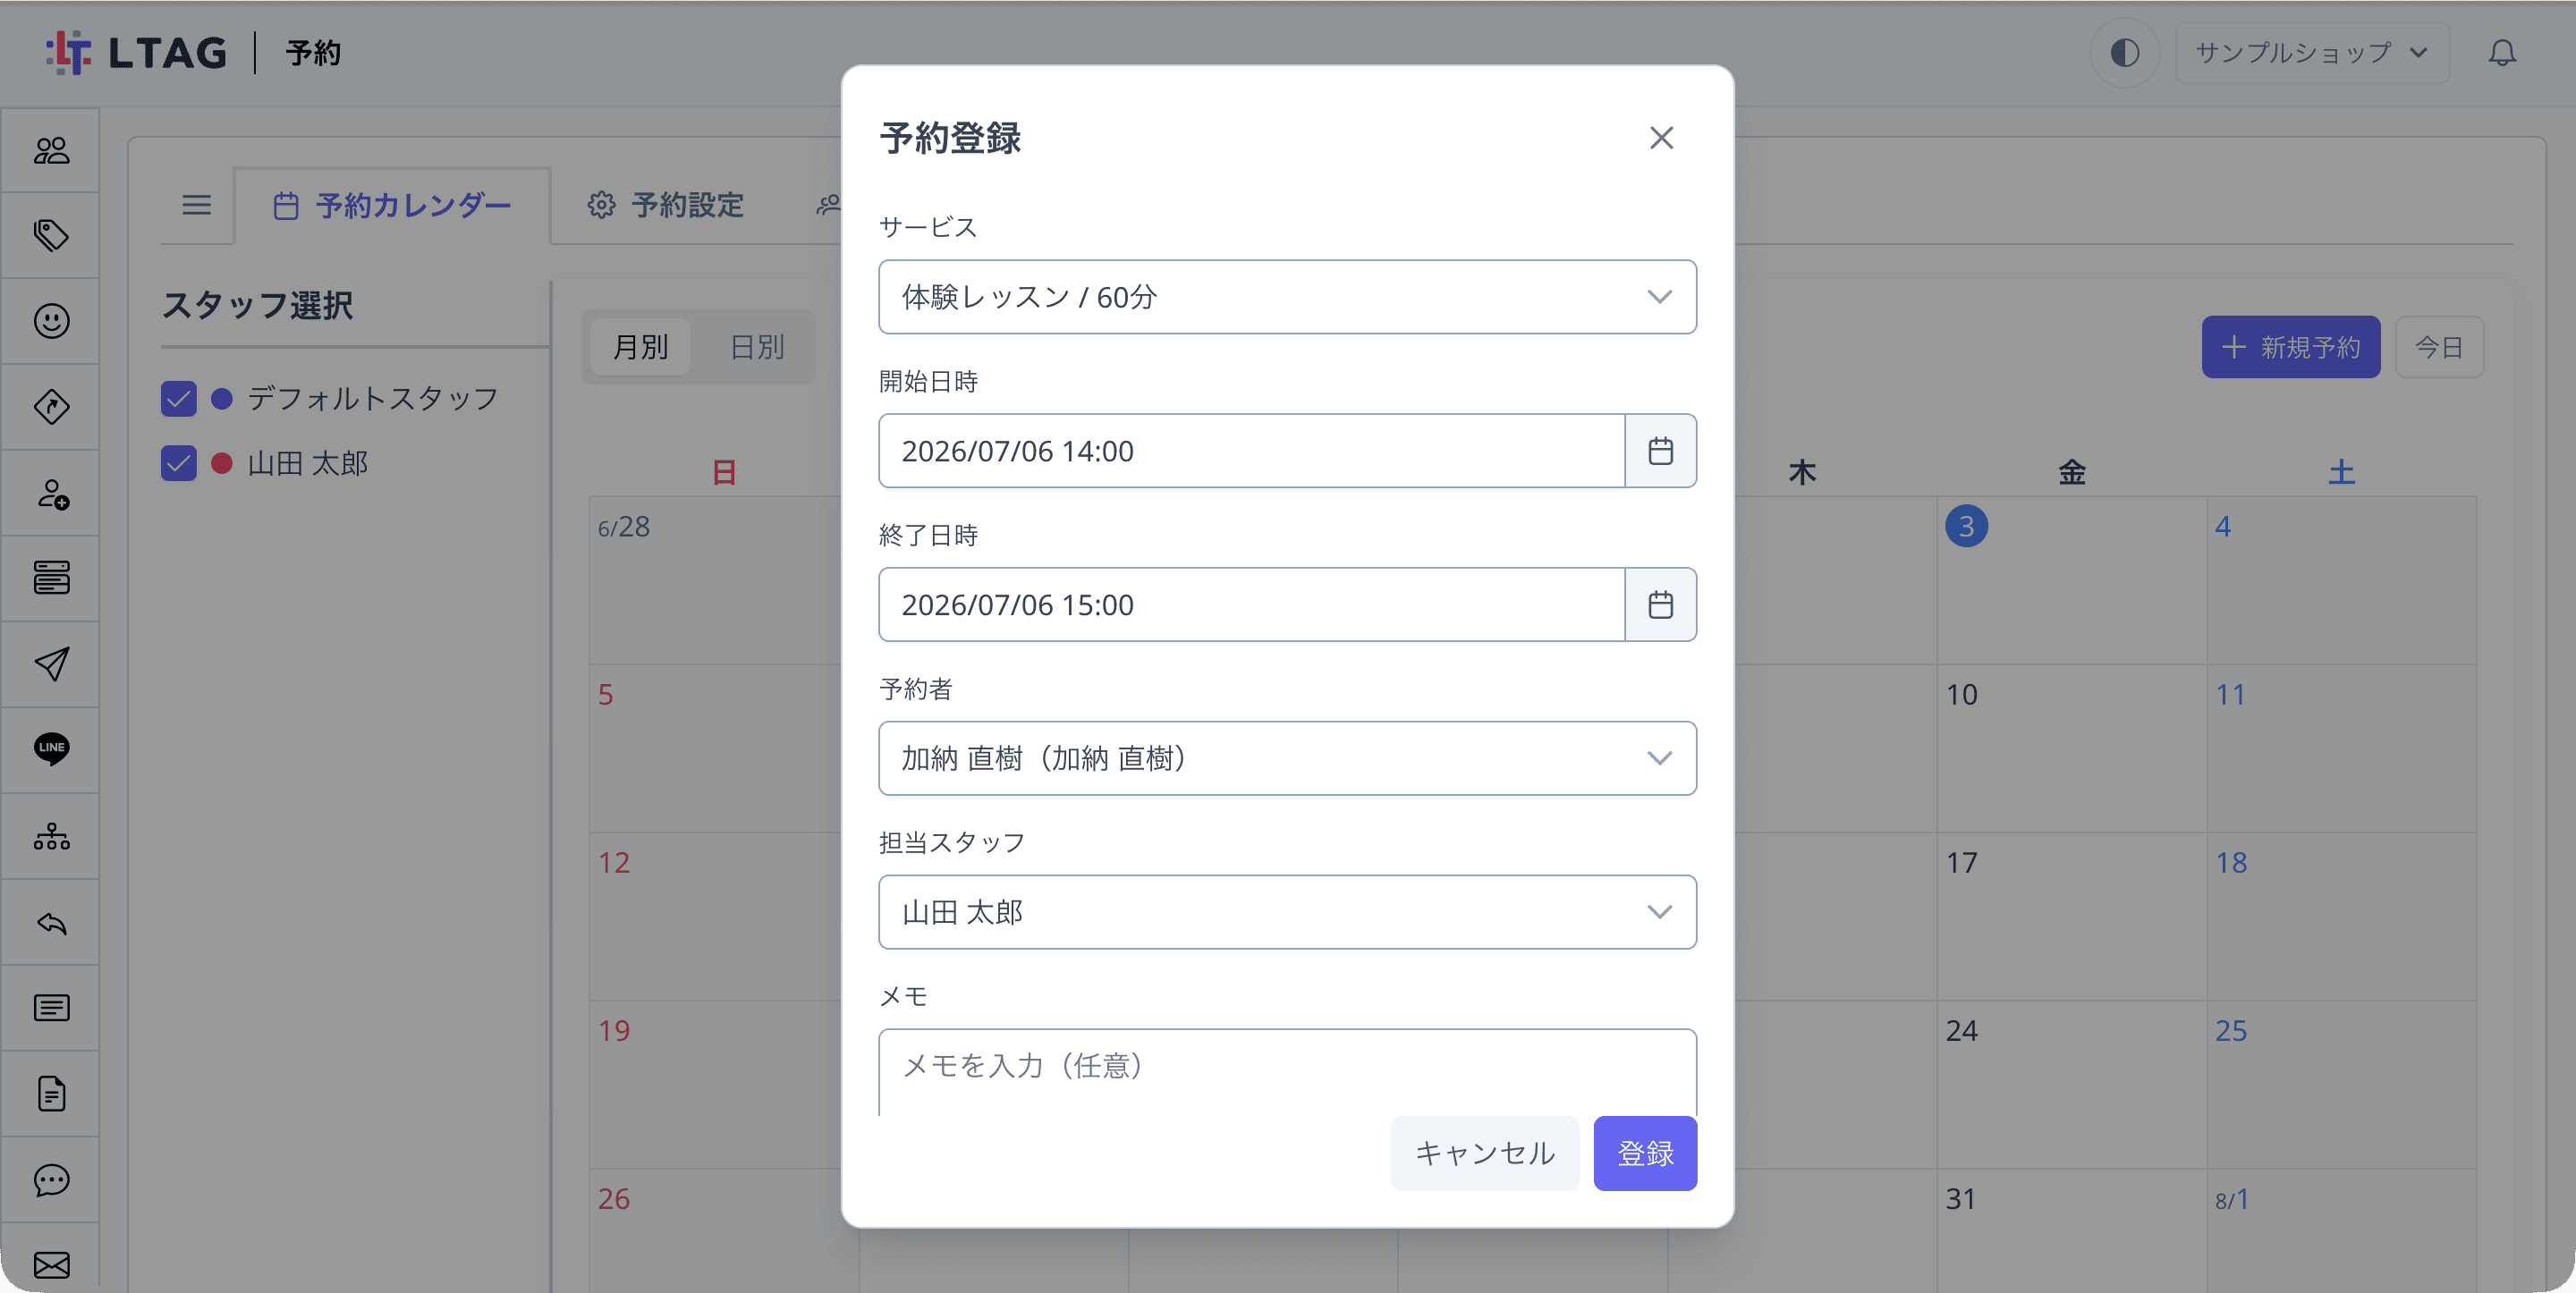
Task: Select calendar date 24
Action: [x=1961, y=1030]
